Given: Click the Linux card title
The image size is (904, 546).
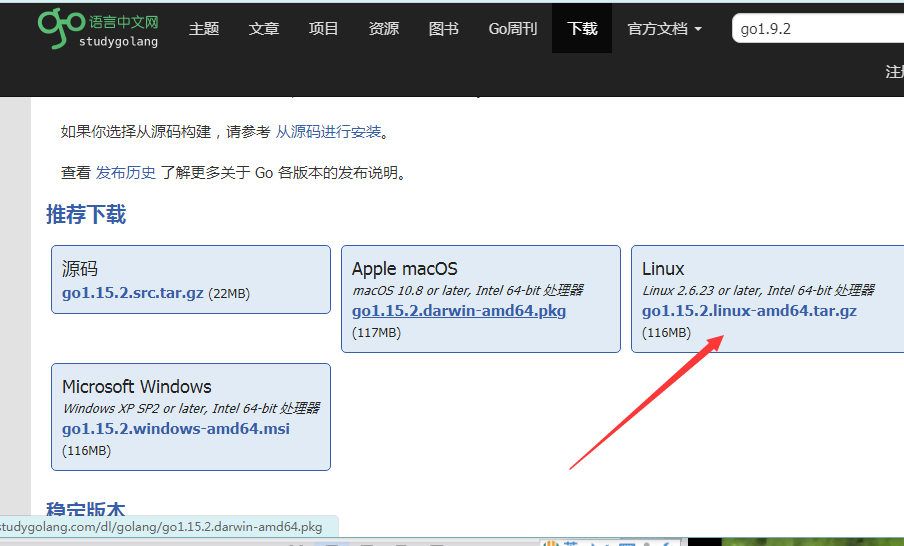Looking at the screenshot, I should click(x=663, y=269).
